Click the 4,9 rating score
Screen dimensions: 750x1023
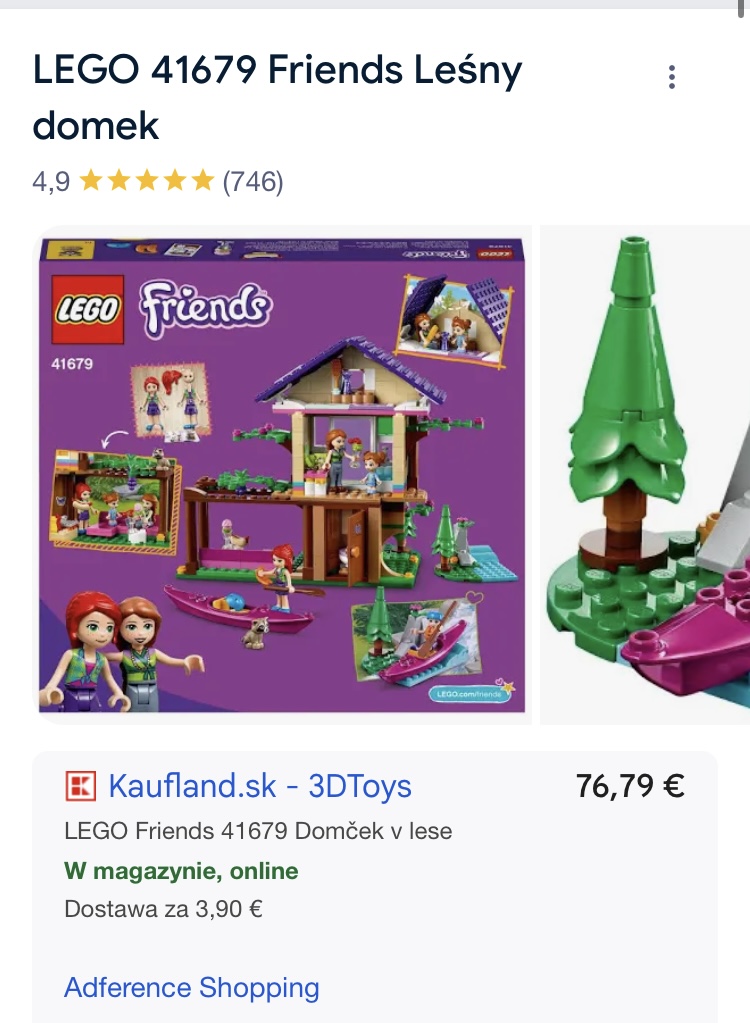(x=51, y=181)
